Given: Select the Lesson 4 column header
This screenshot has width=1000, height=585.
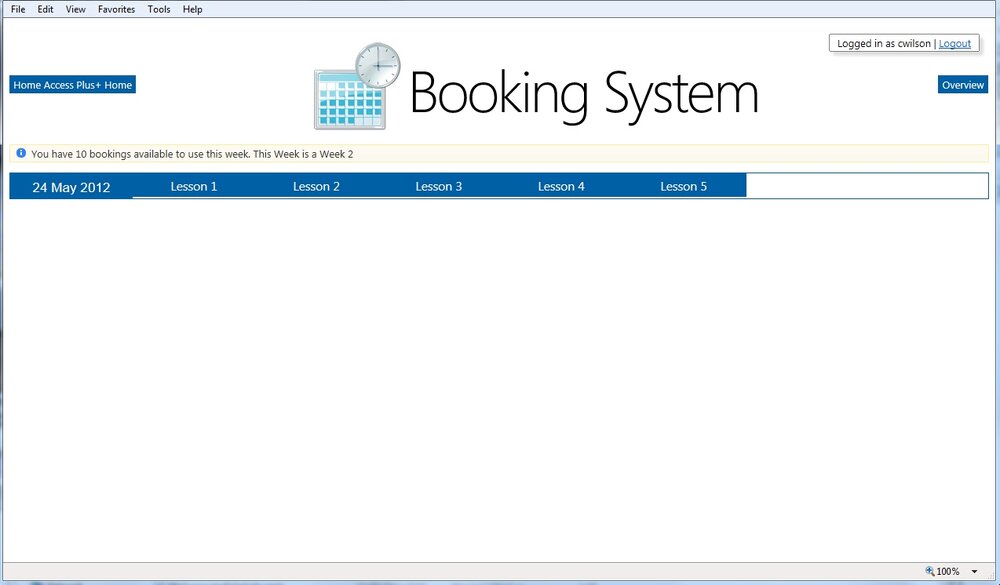Looking at the screenshot, I should click(561, 186).
